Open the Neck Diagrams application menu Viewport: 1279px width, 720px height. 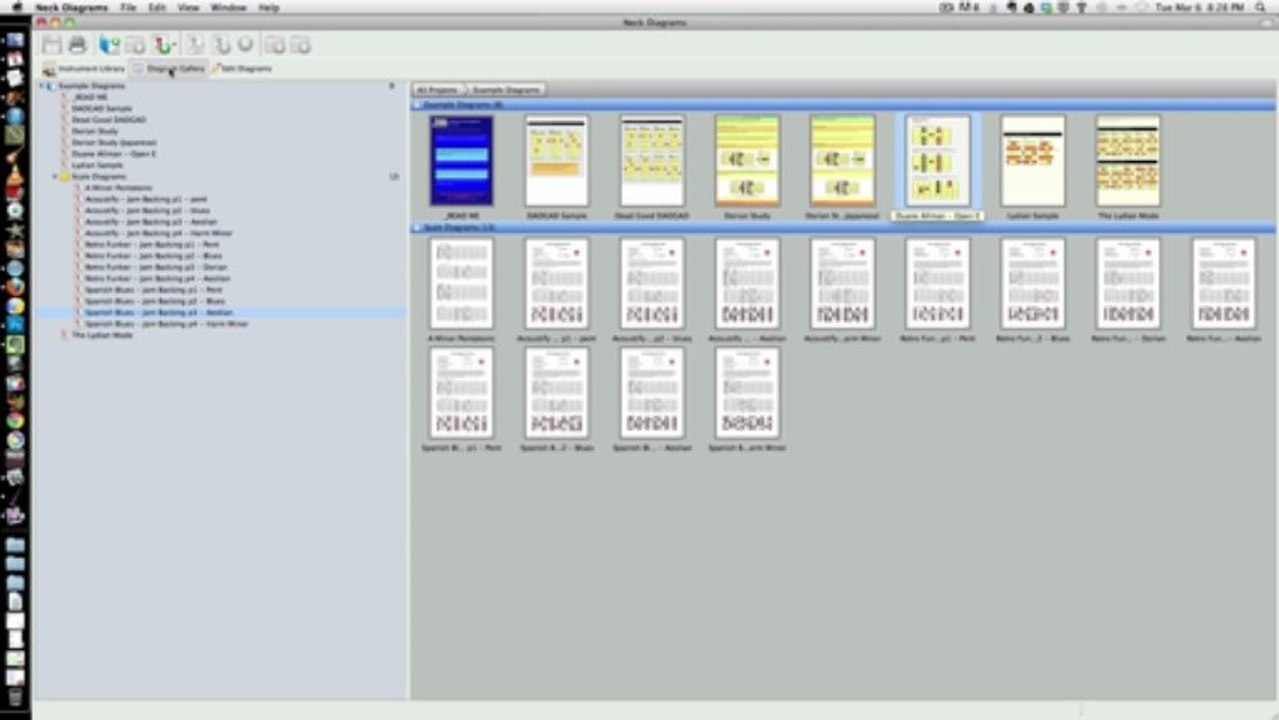tap(72, 7)
